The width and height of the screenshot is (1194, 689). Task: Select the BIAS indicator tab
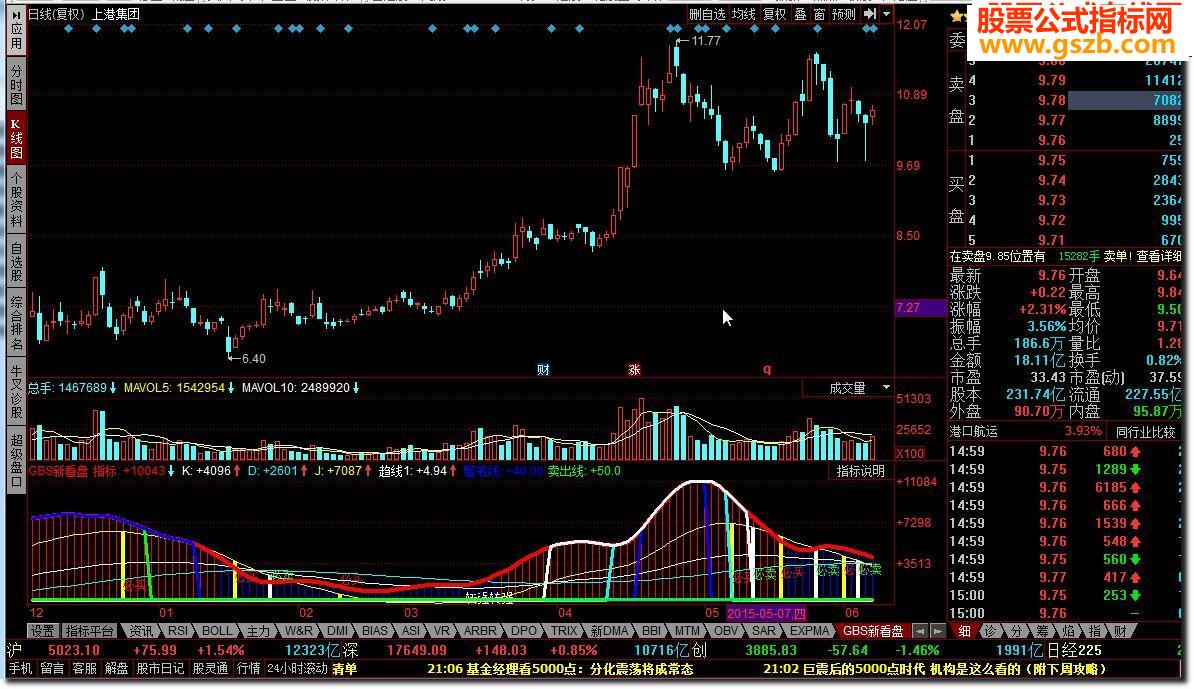(x=375, y=631)
